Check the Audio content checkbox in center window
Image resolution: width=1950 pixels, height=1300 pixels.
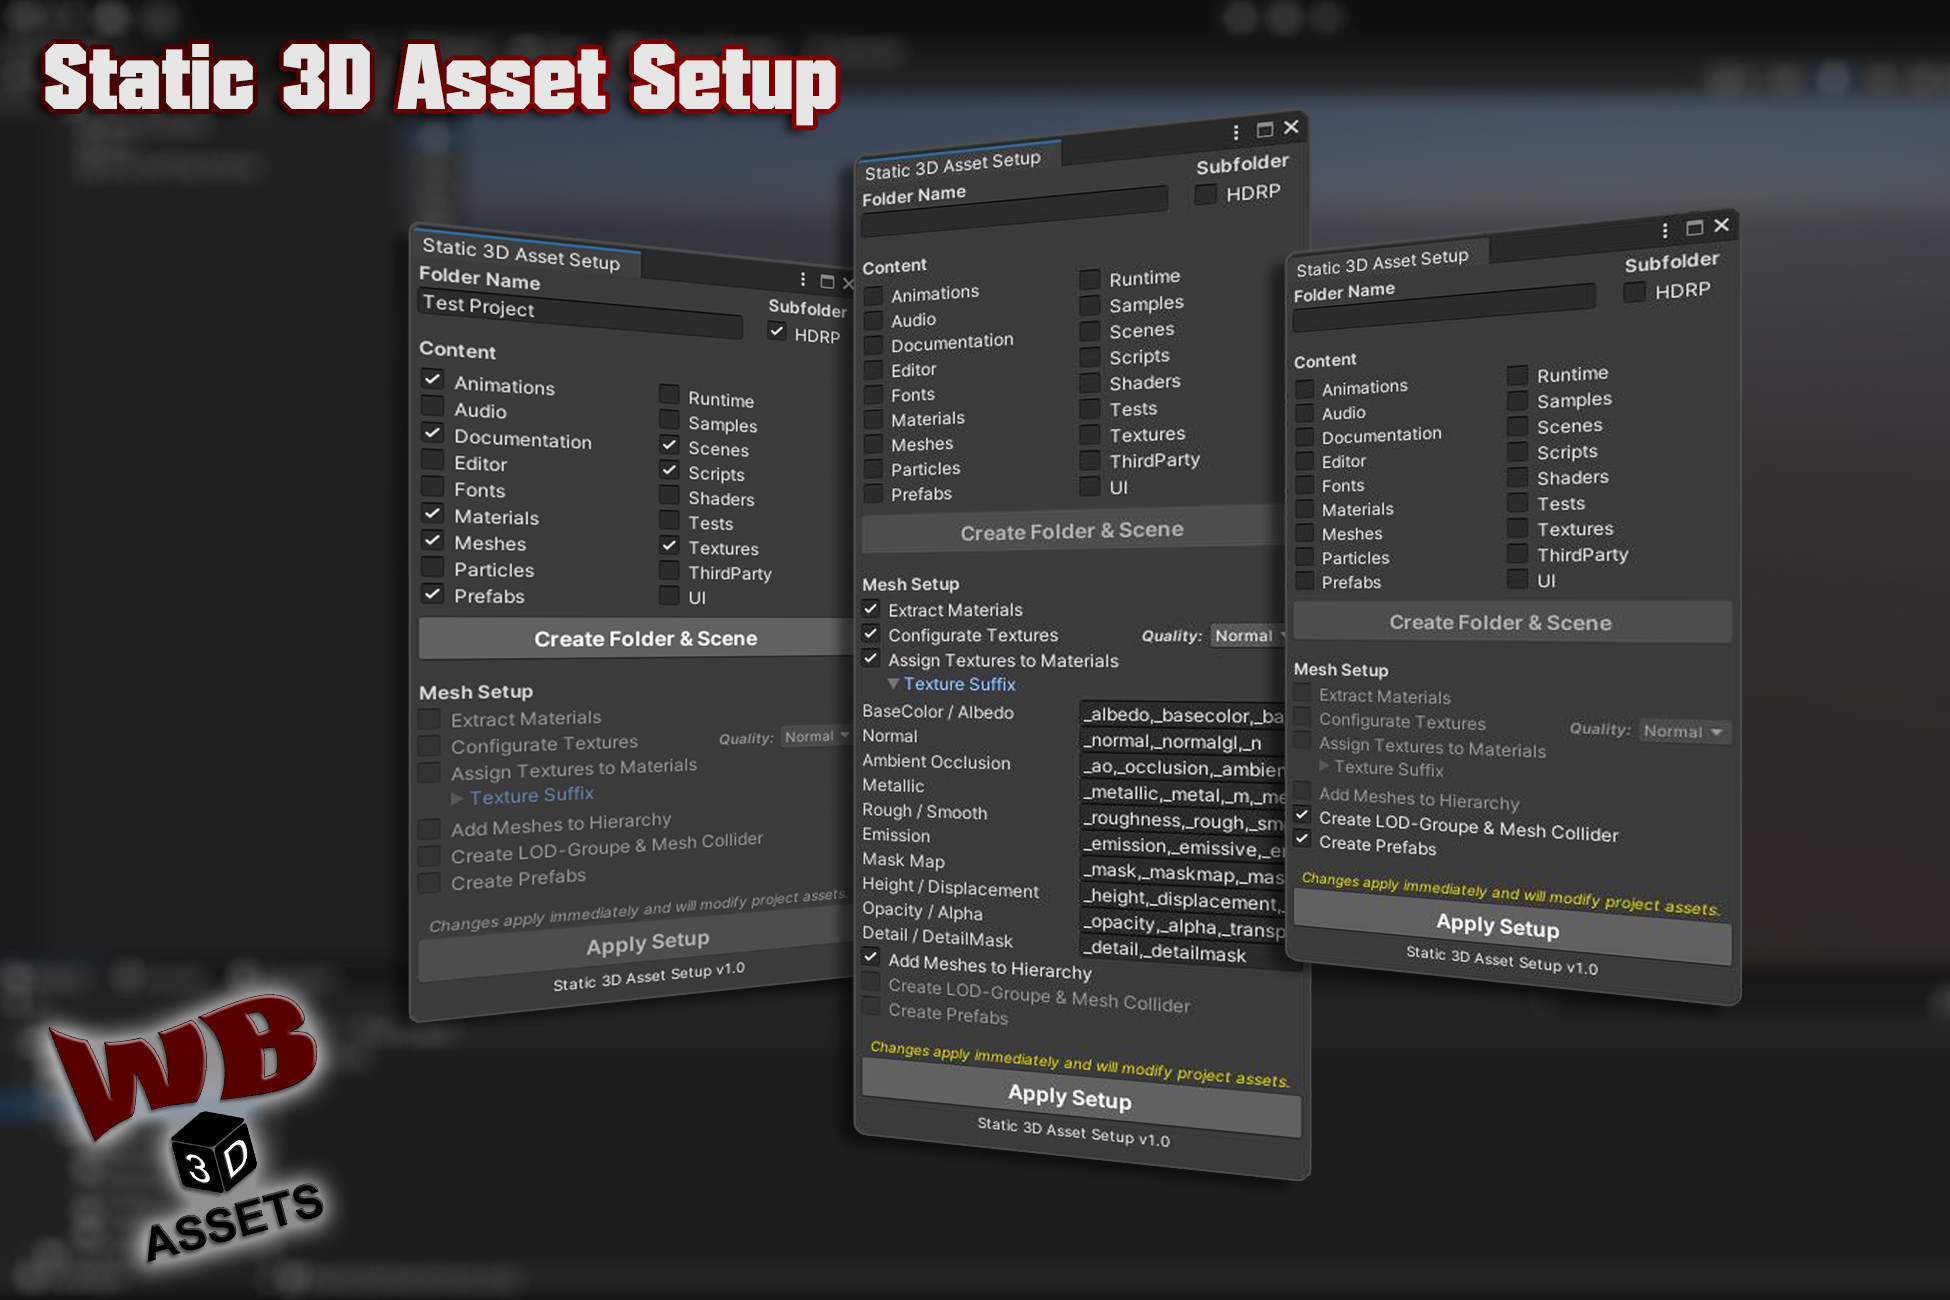pyautogui.click(x=874, y=322)
